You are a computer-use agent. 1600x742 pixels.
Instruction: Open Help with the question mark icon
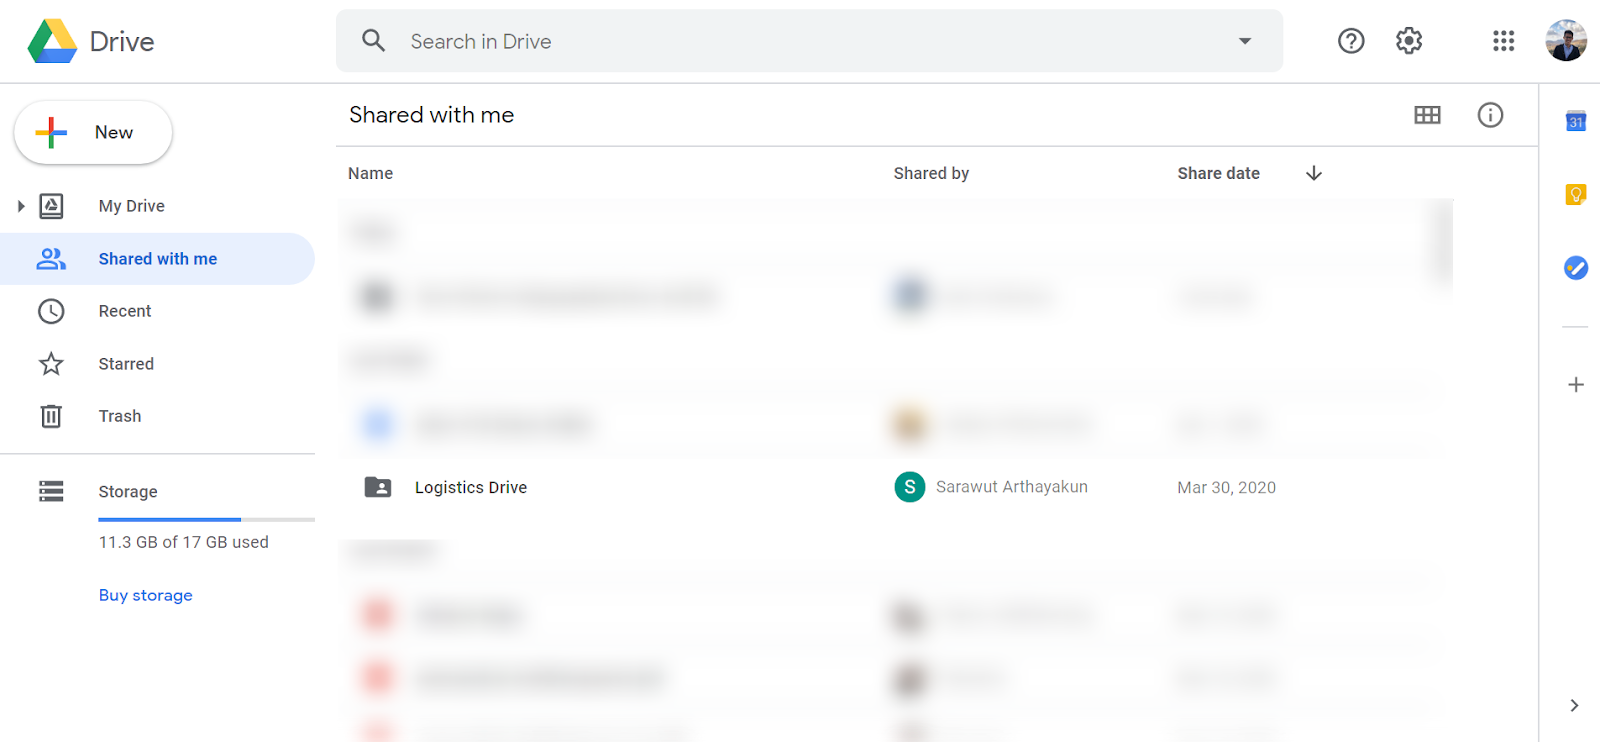(x=1350, y=41)
